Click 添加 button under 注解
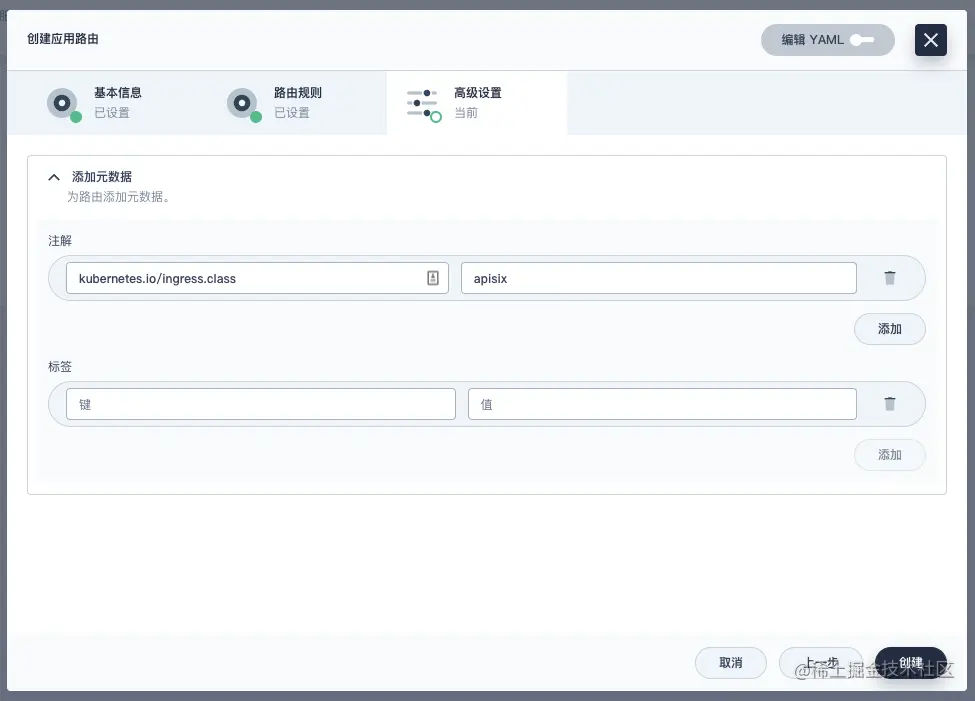The image size is (975, 701). coord(890,329)
